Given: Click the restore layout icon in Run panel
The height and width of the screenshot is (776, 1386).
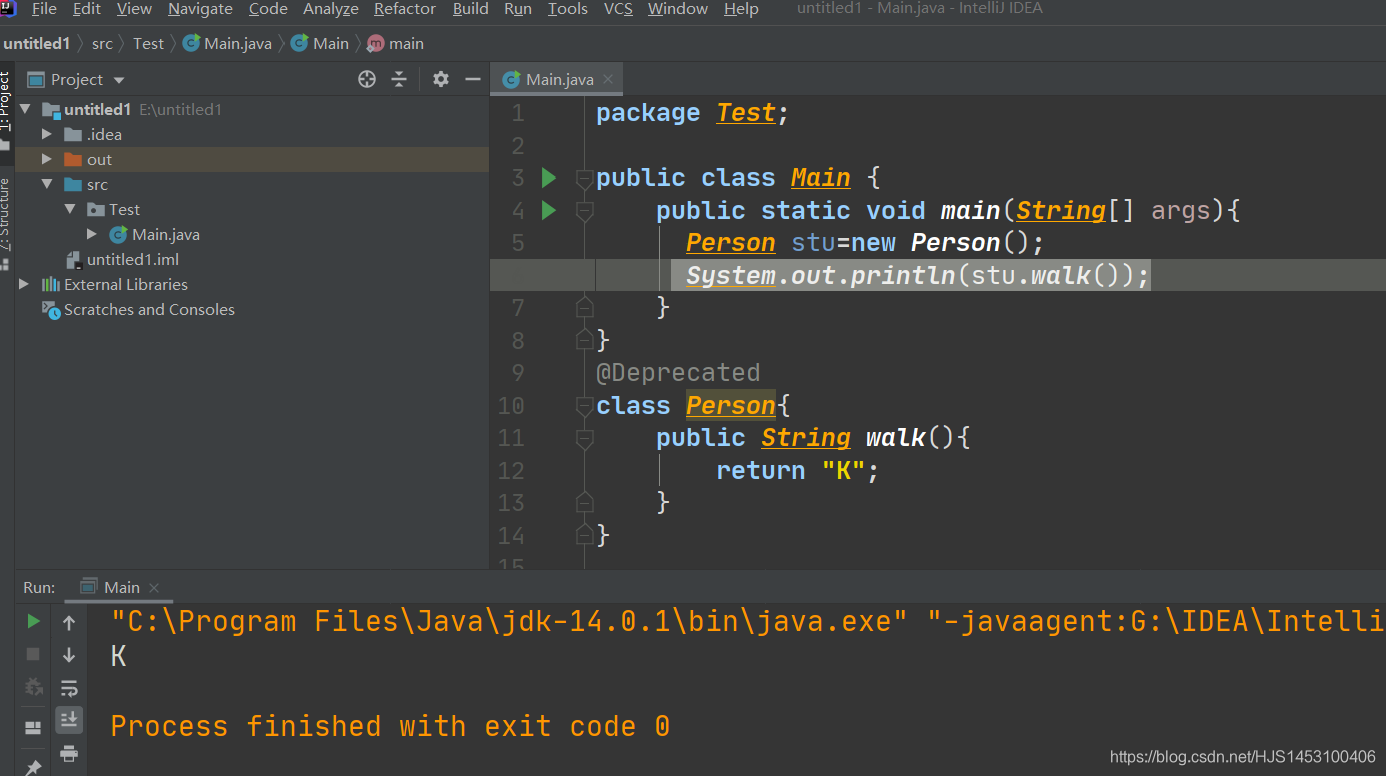Looking at the screenshot, I should [x=33, y=728].
